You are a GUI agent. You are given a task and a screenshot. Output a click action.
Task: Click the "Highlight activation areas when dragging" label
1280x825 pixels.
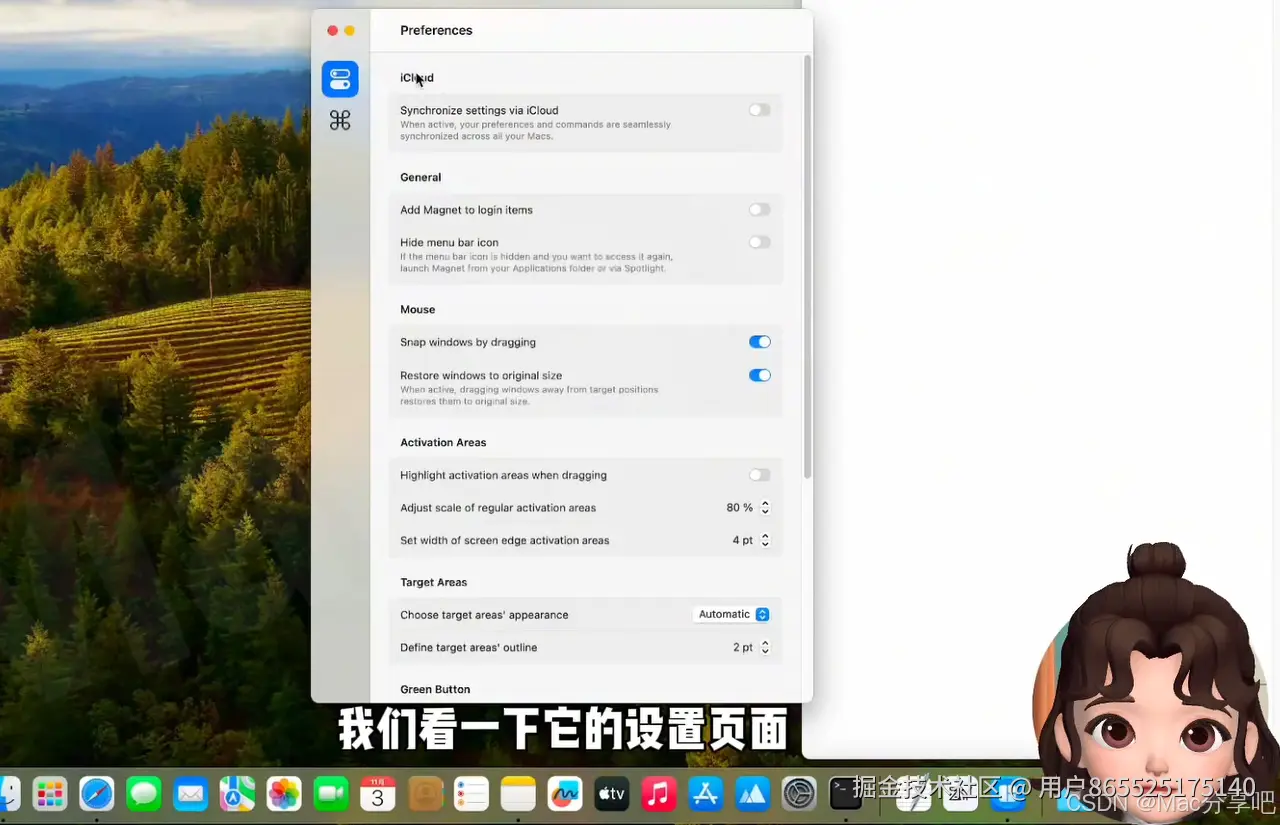point(503,476)
